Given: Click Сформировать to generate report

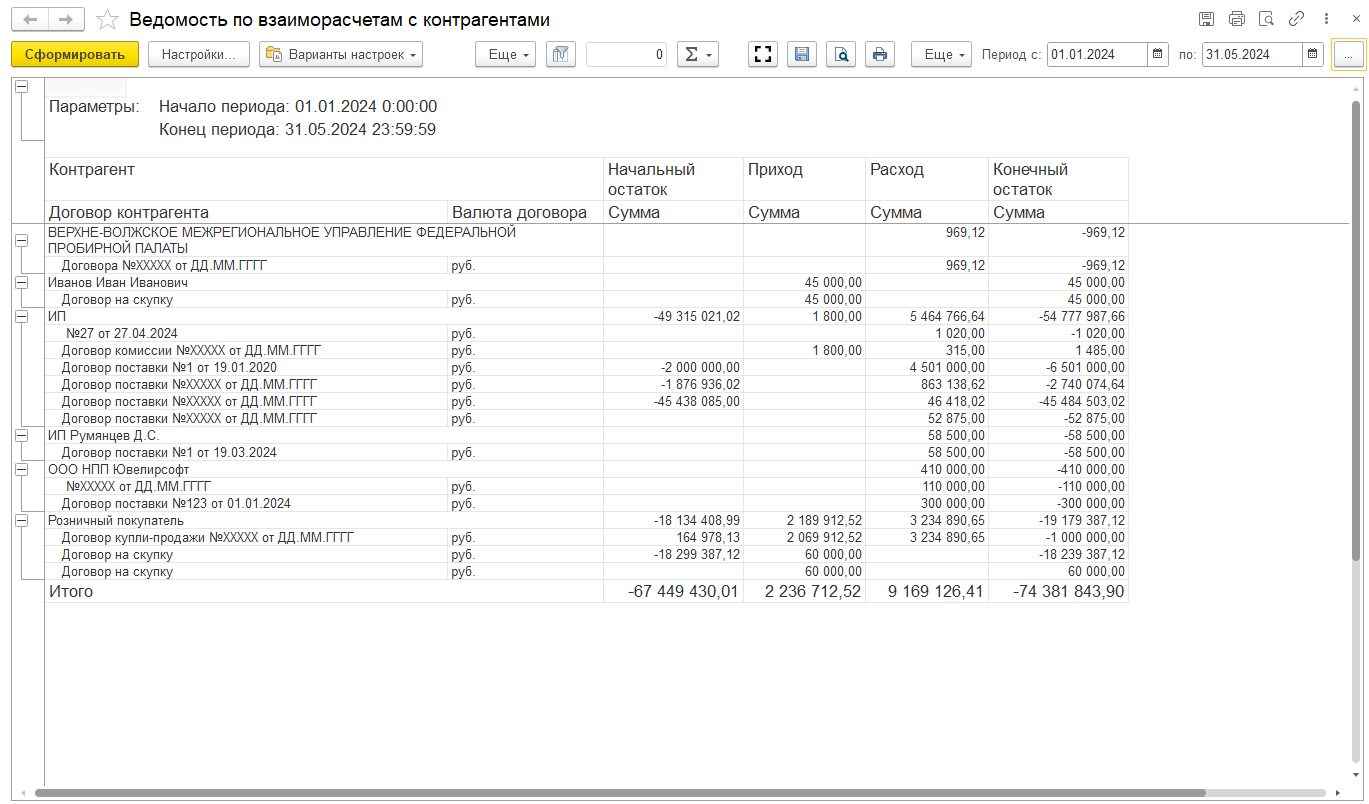Looking at the screenshot, I should [75, 55].
